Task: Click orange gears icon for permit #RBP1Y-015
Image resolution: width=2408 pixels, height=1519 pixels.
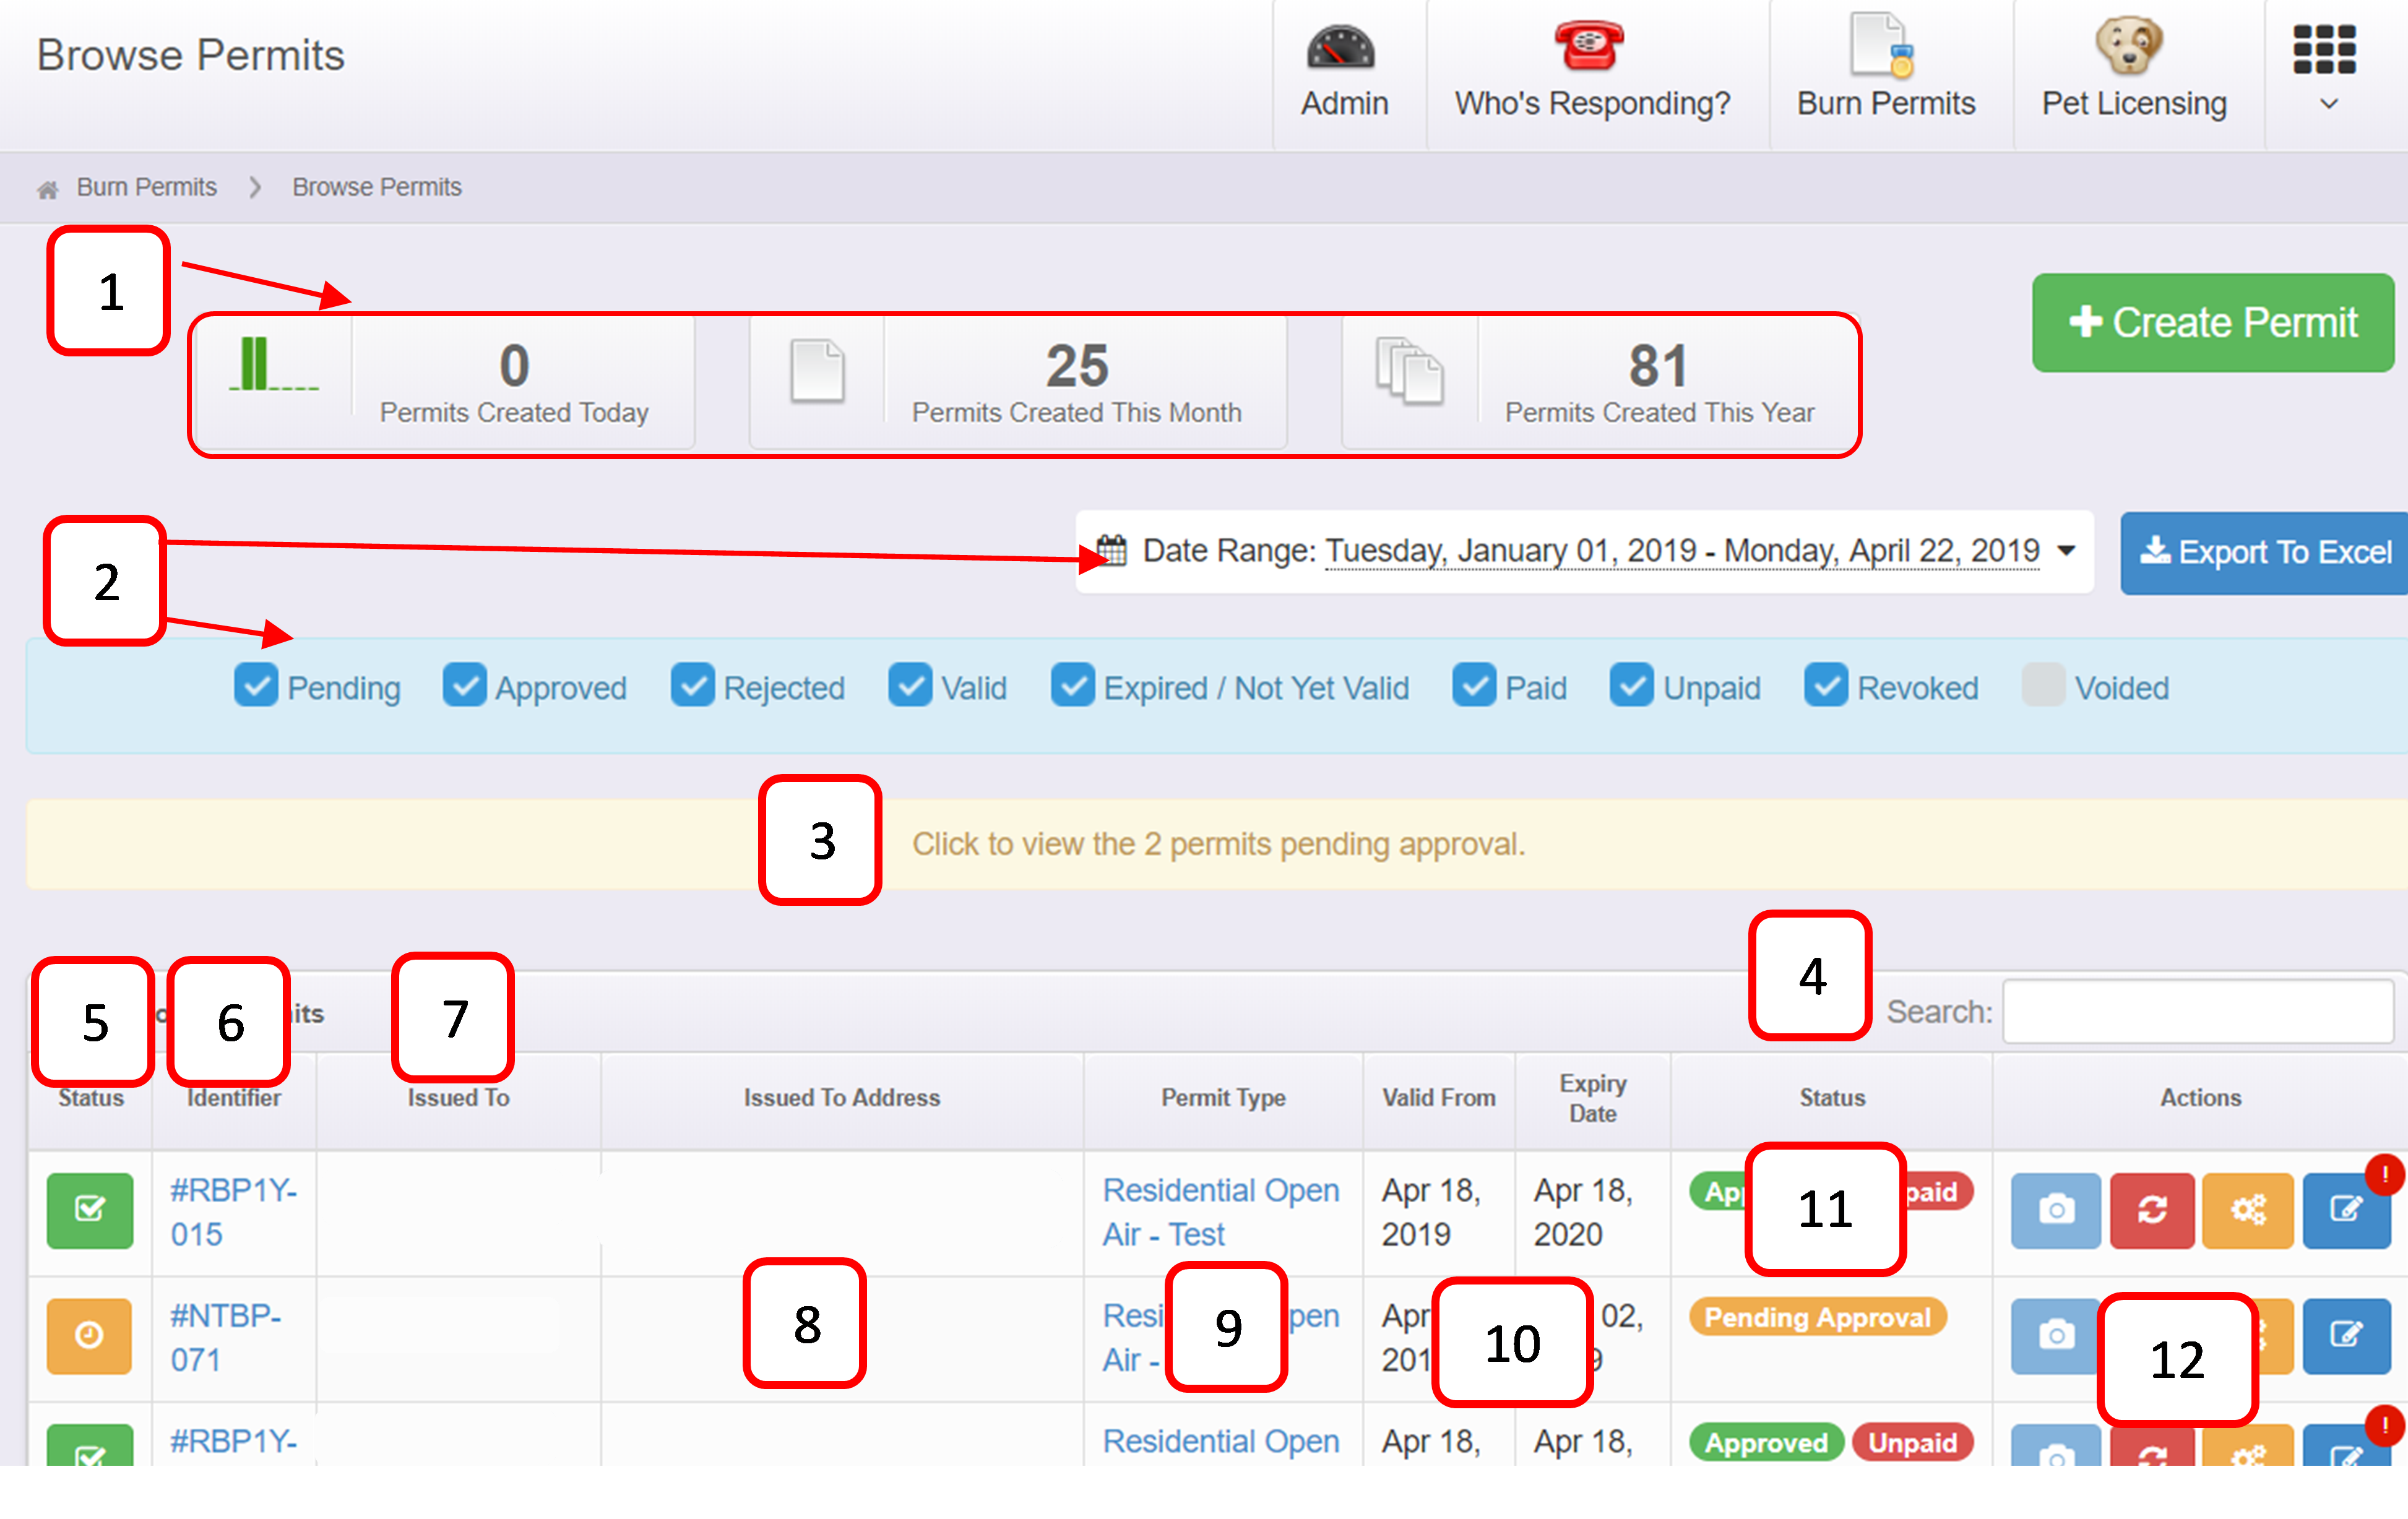Action: 2248,1211
